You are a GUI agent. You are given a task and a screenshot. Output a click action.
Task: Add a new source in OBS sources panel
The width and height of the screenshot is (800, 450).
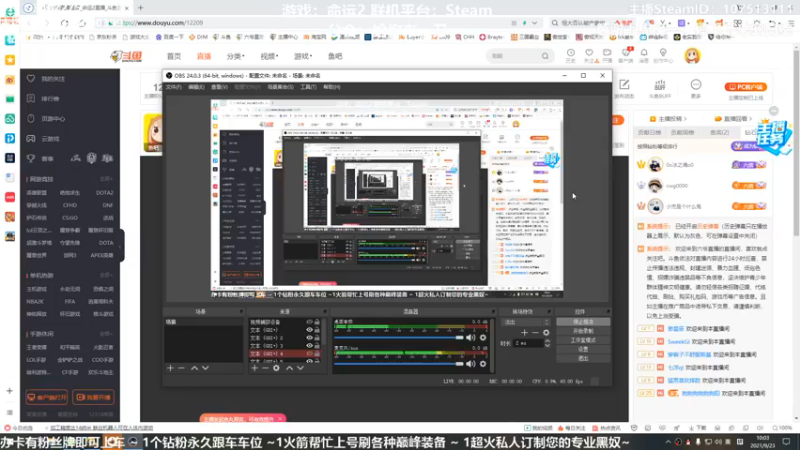tap(255, 368)
